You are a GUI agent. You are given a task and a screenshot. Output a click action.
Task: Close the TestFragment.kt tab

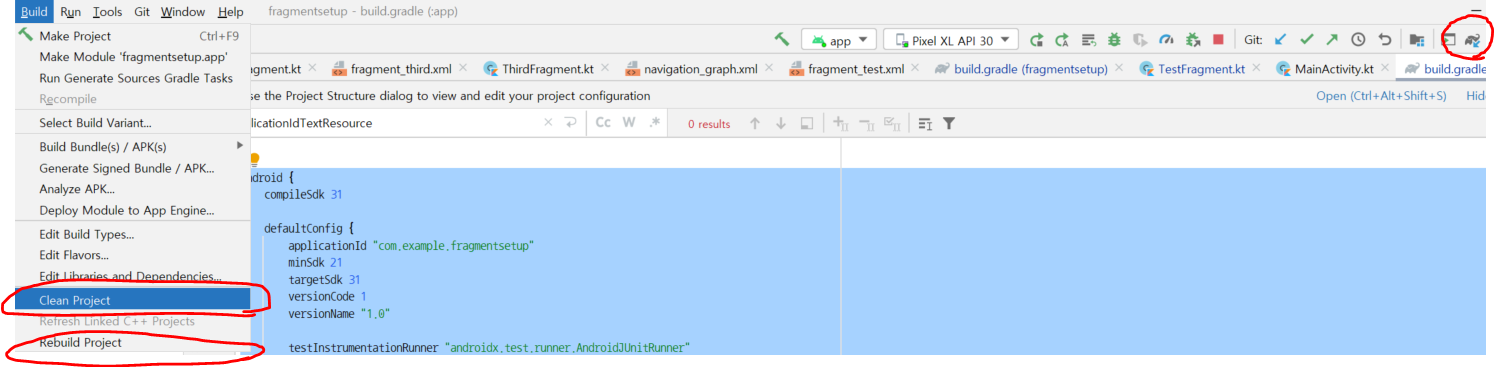(x=1256, y=69)
